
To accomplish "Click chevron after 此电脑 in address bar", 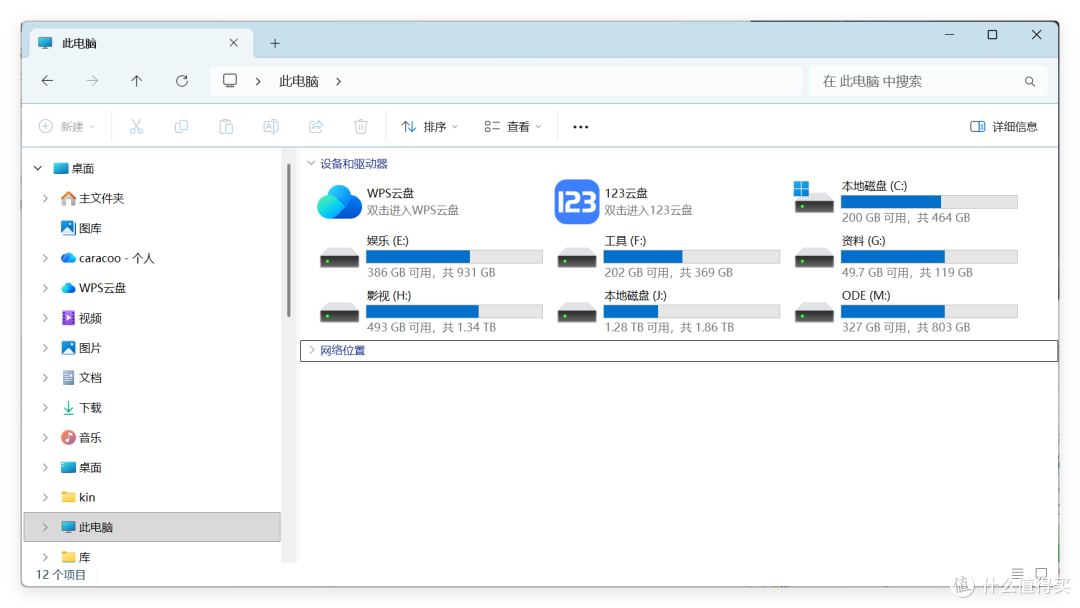I will point(338,81).
